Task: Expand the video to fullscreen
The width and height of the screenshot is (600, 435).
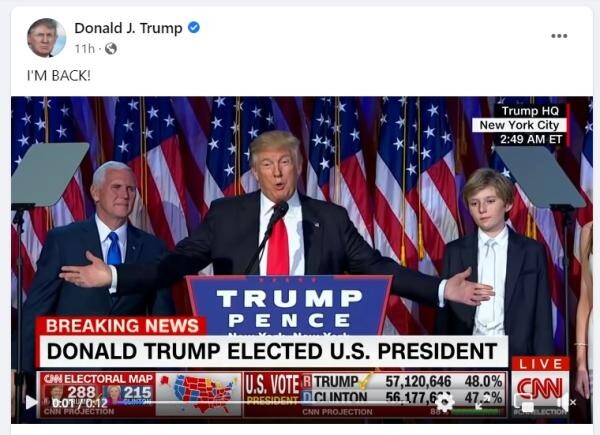Action: point(479,404)
